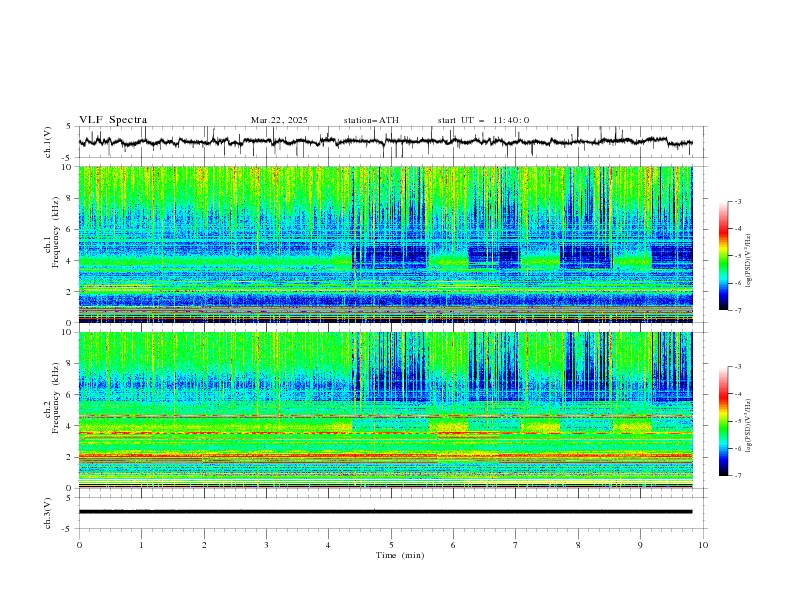
Task: Click the ch.2 spectrogram panel
Action: [x=385, y=410]
